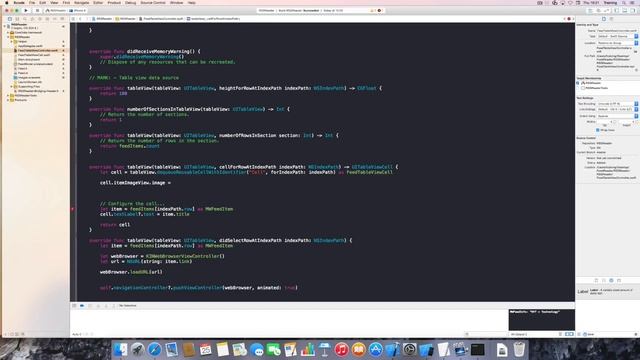The height and width of the screenshot is (360, 640).
Task: Expand the CoreData framework group
Action: 8,32
